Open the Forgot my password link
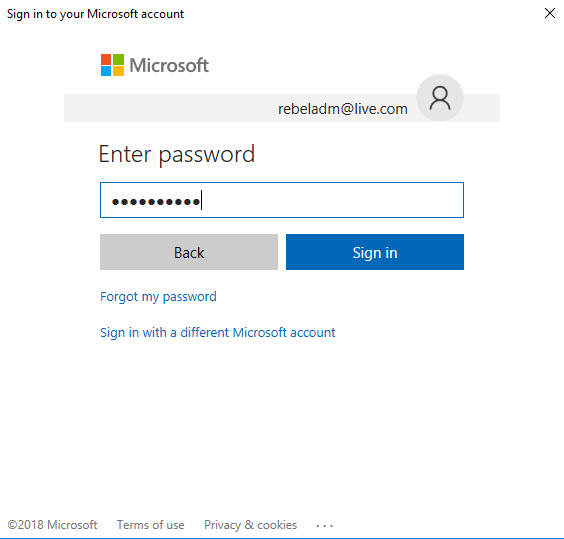The image size is (564, 539). coord(158,297)
